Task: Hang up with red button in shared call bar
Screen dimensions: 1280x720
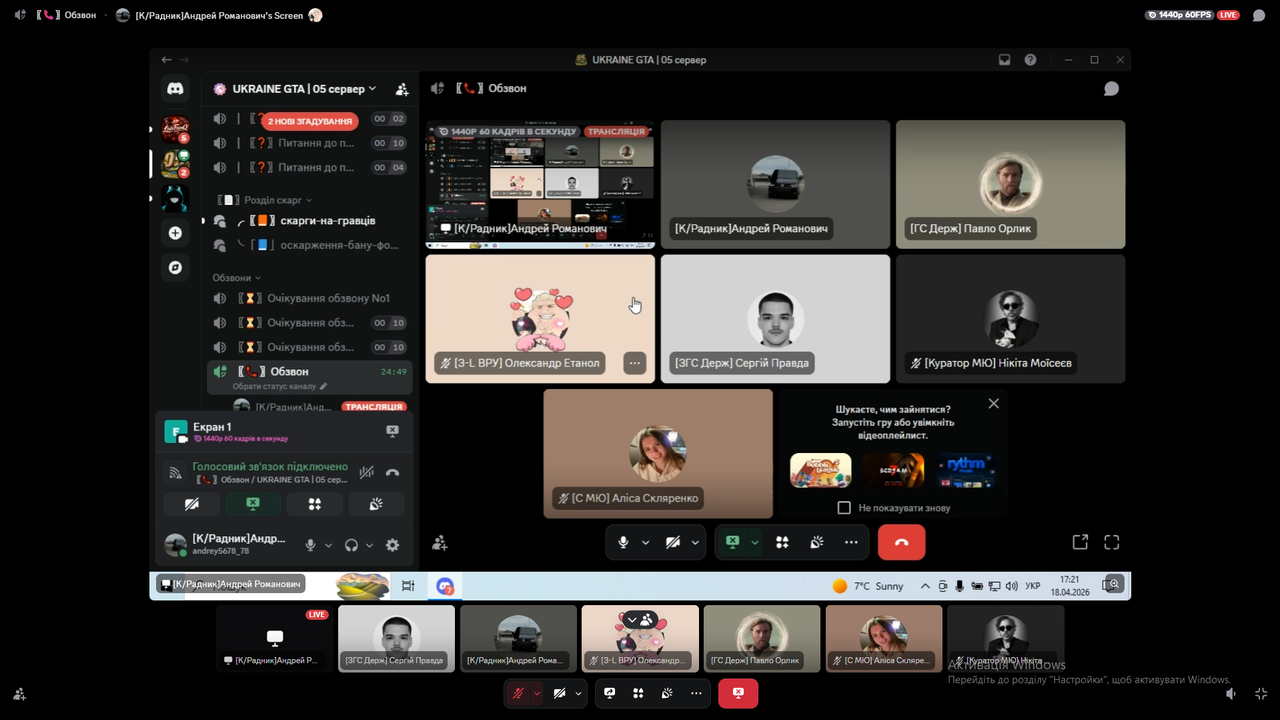Action: coord(901,542)
